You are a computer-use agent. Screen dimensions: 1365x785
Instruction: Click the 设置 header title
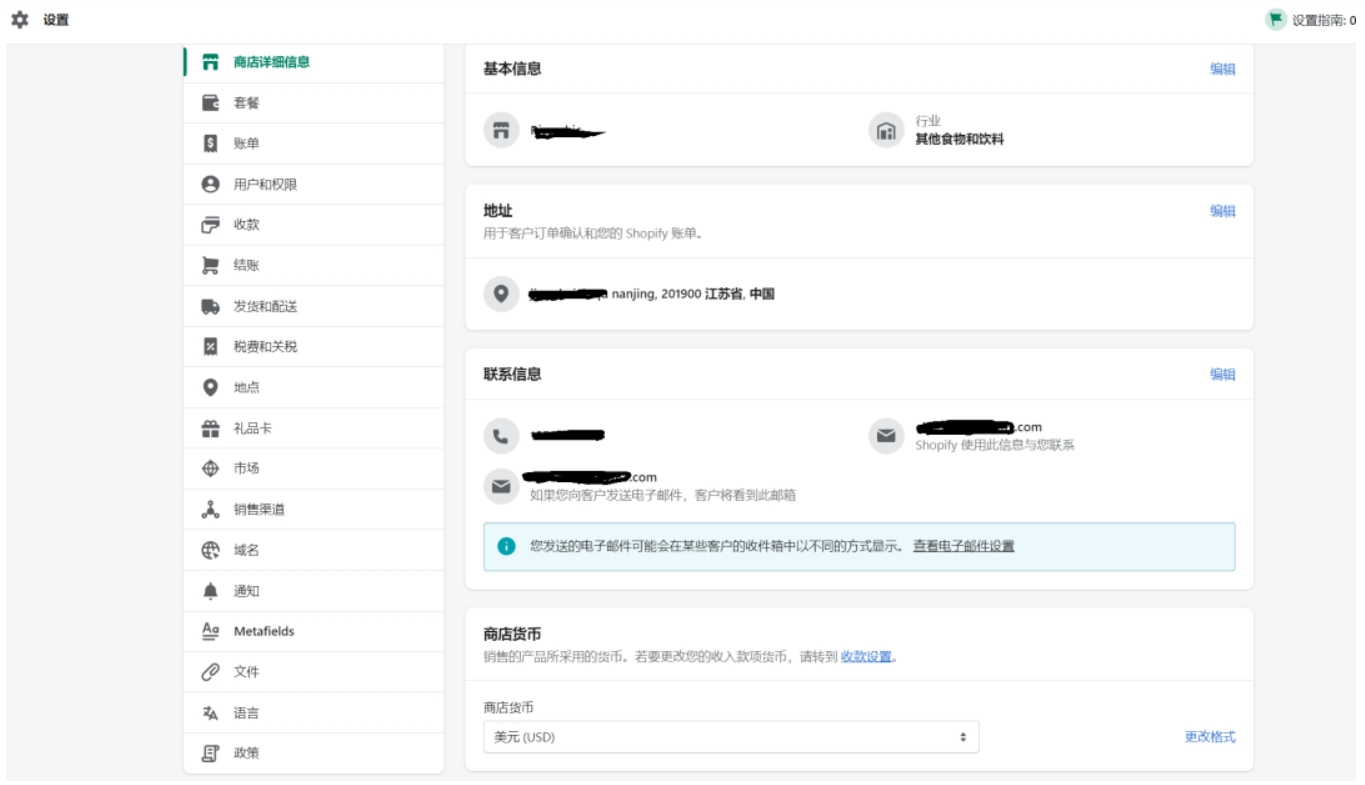point(56,20)
